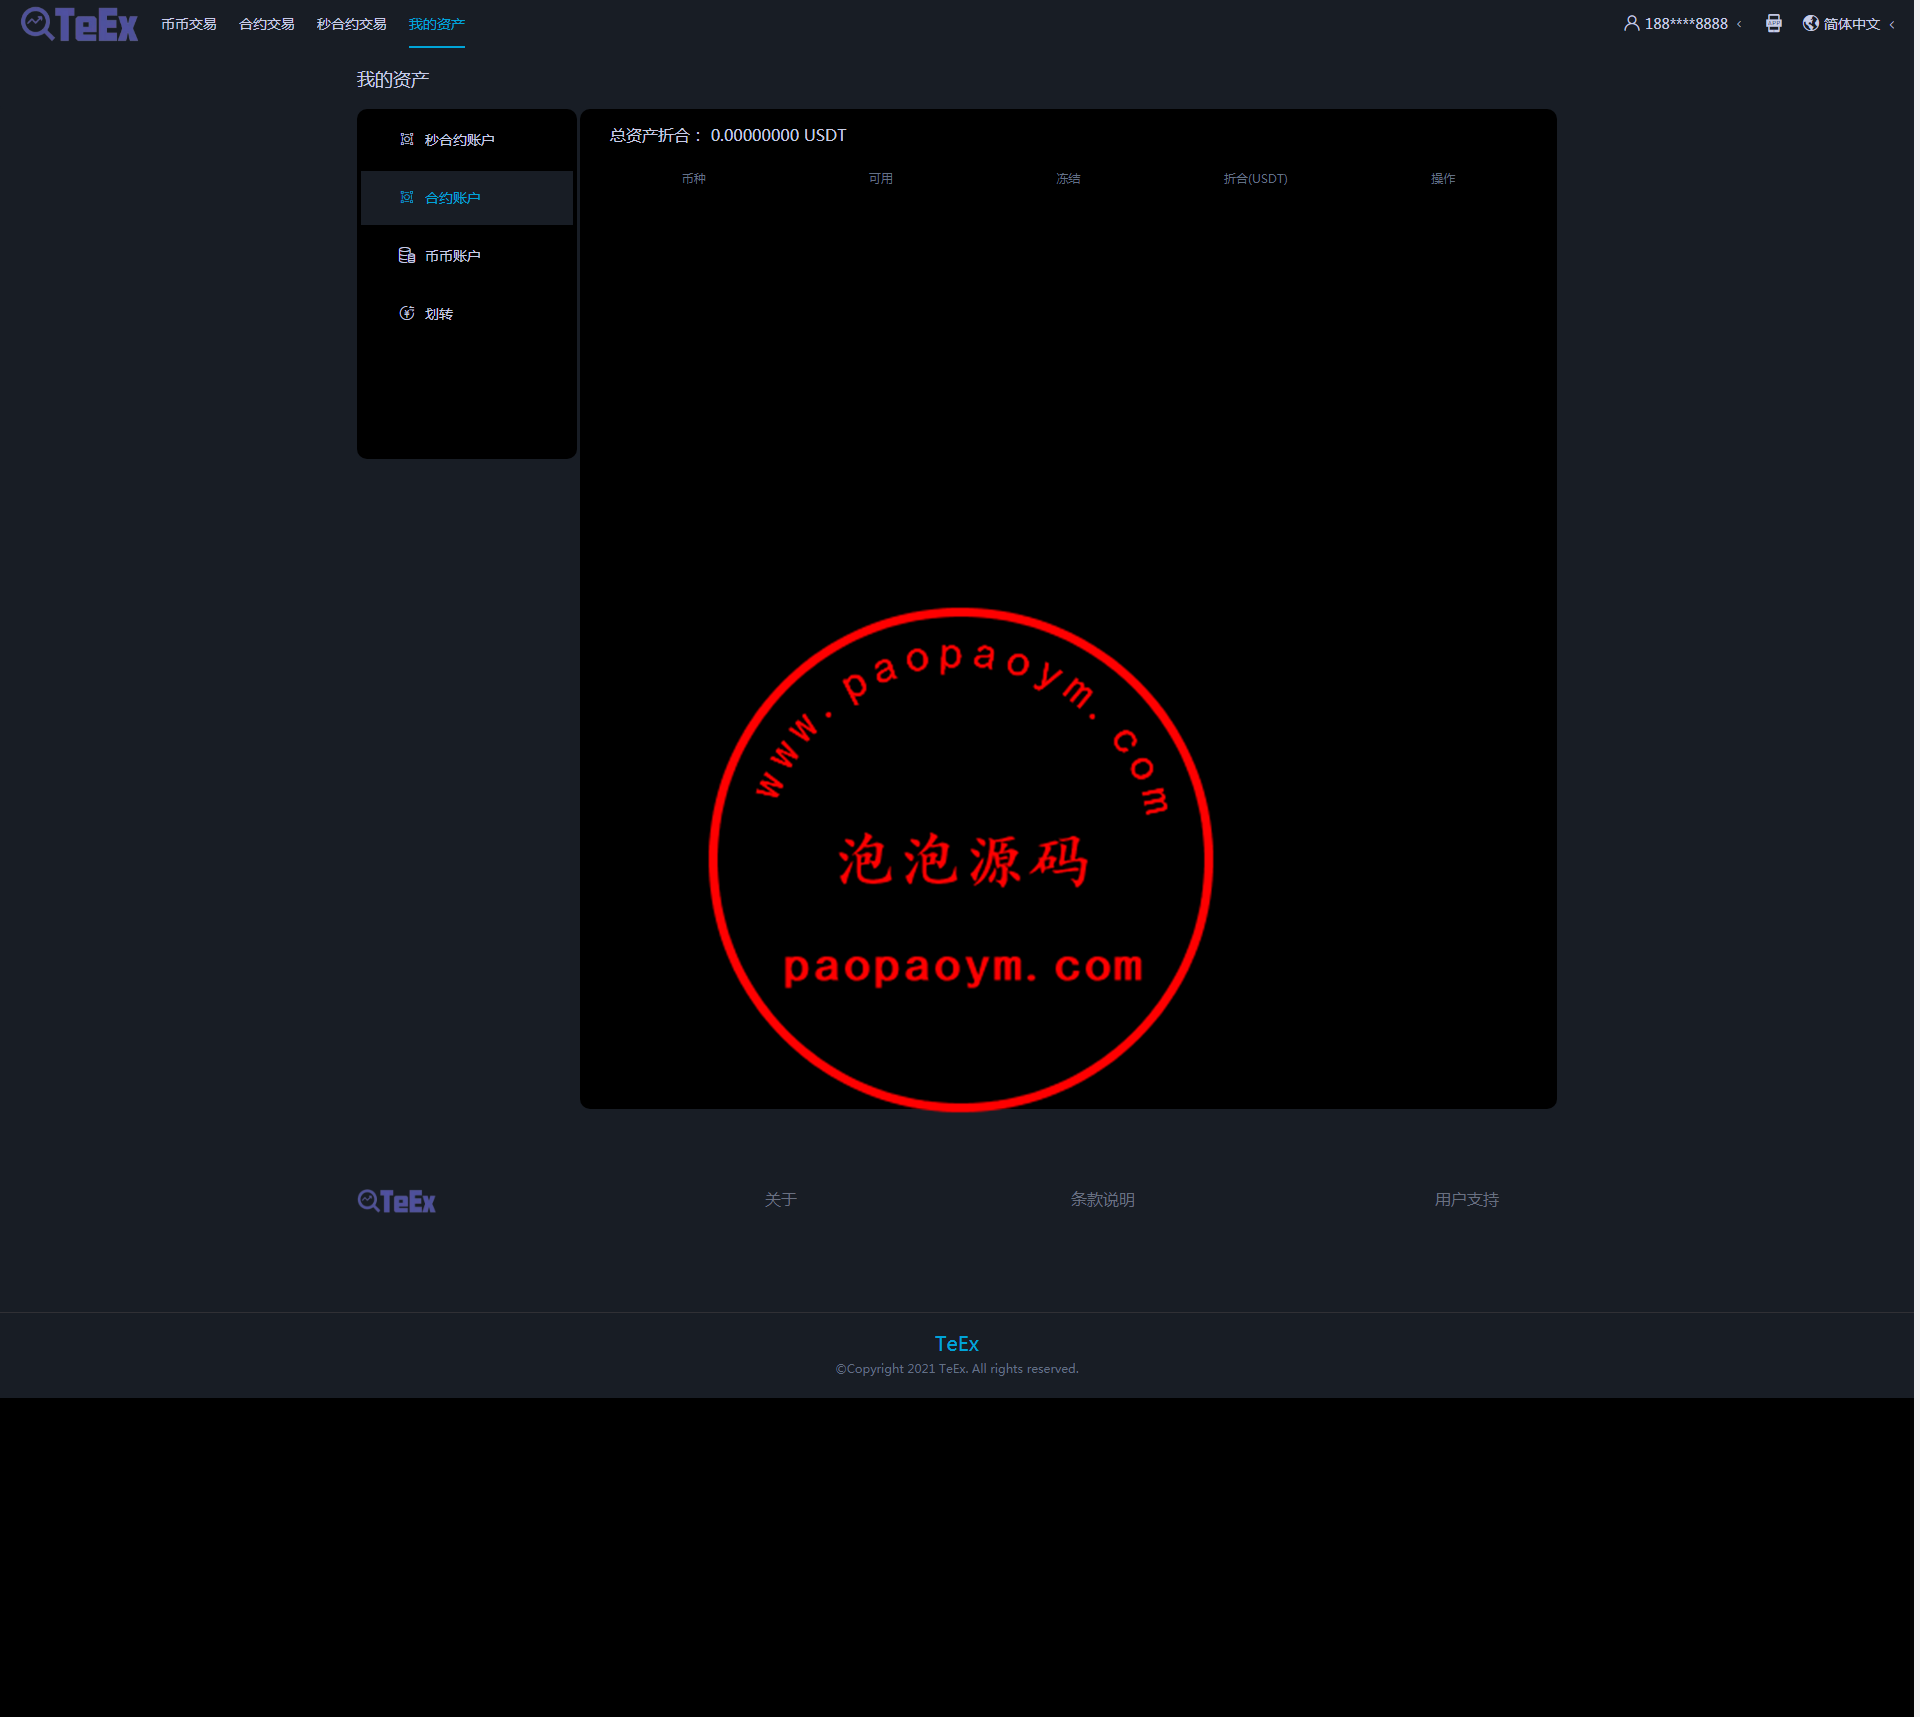Click the TeEx logo in header
Viewport: 1920px width, 1717px height.
click(x=79, y=24)
